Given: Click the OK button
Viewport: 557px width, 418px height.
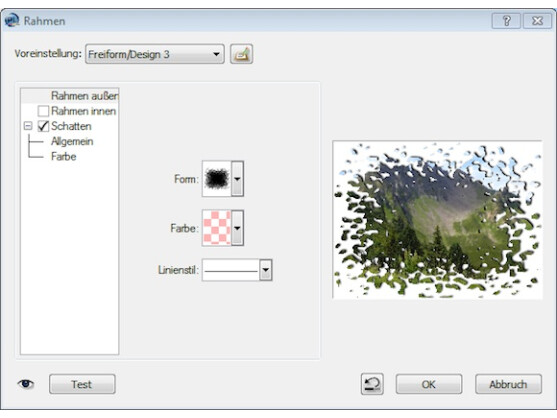Looking at the screenshot, I should click(x=429, y=384).
